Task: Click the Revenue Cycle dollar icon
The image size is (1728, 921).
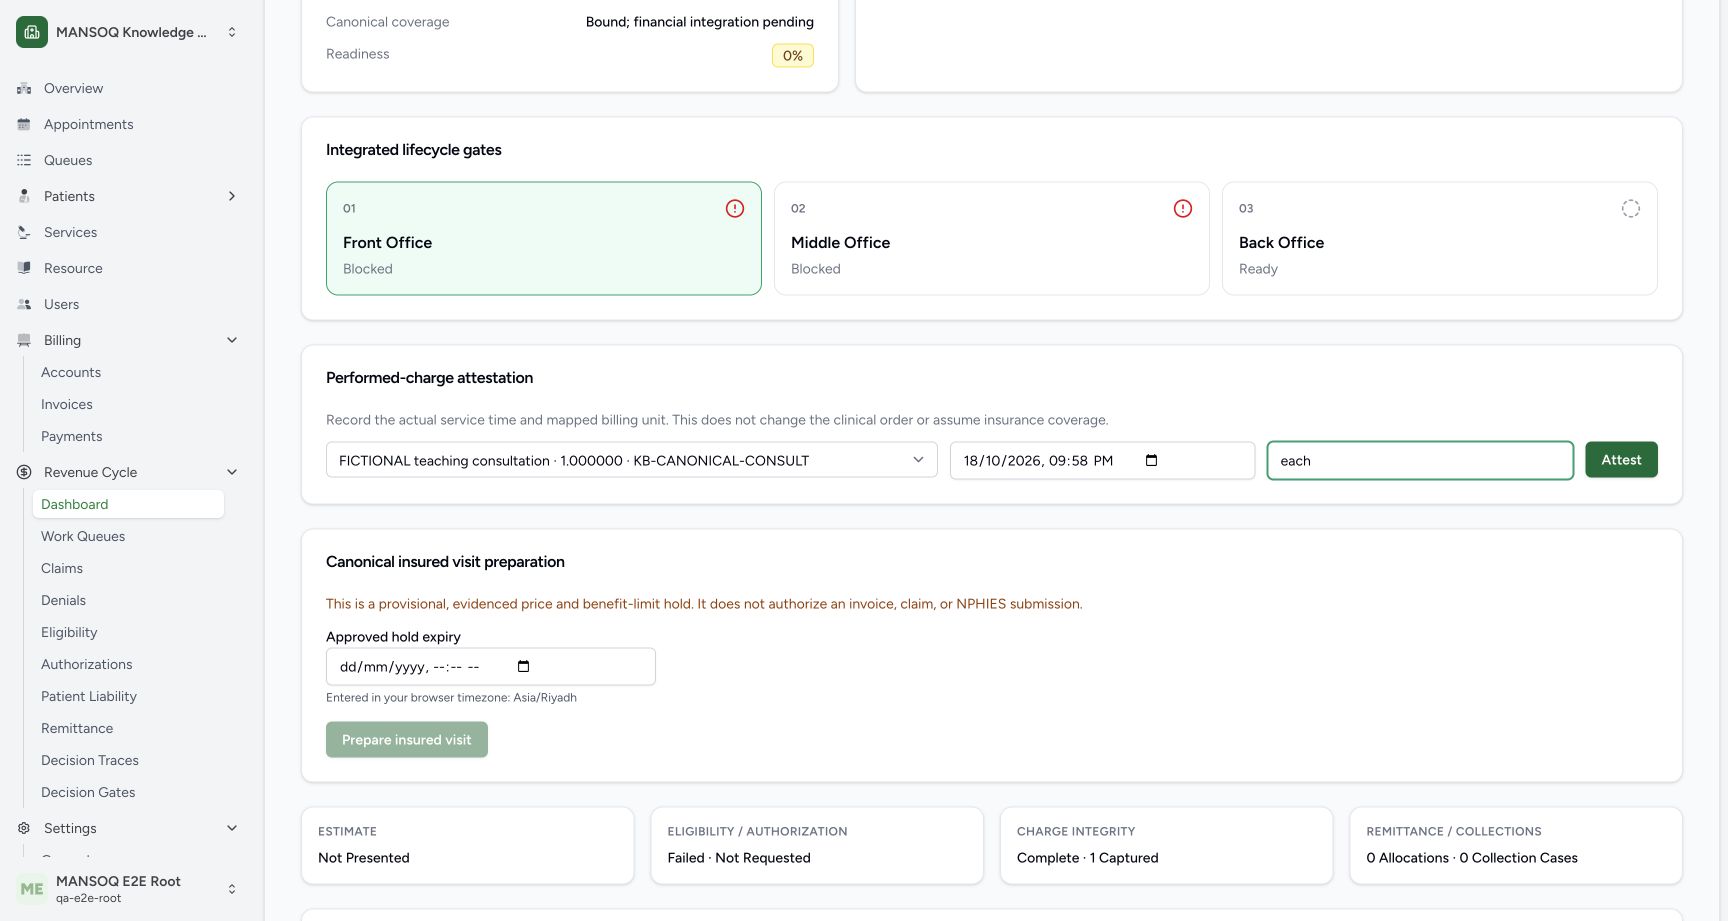Action: (24, 472)
